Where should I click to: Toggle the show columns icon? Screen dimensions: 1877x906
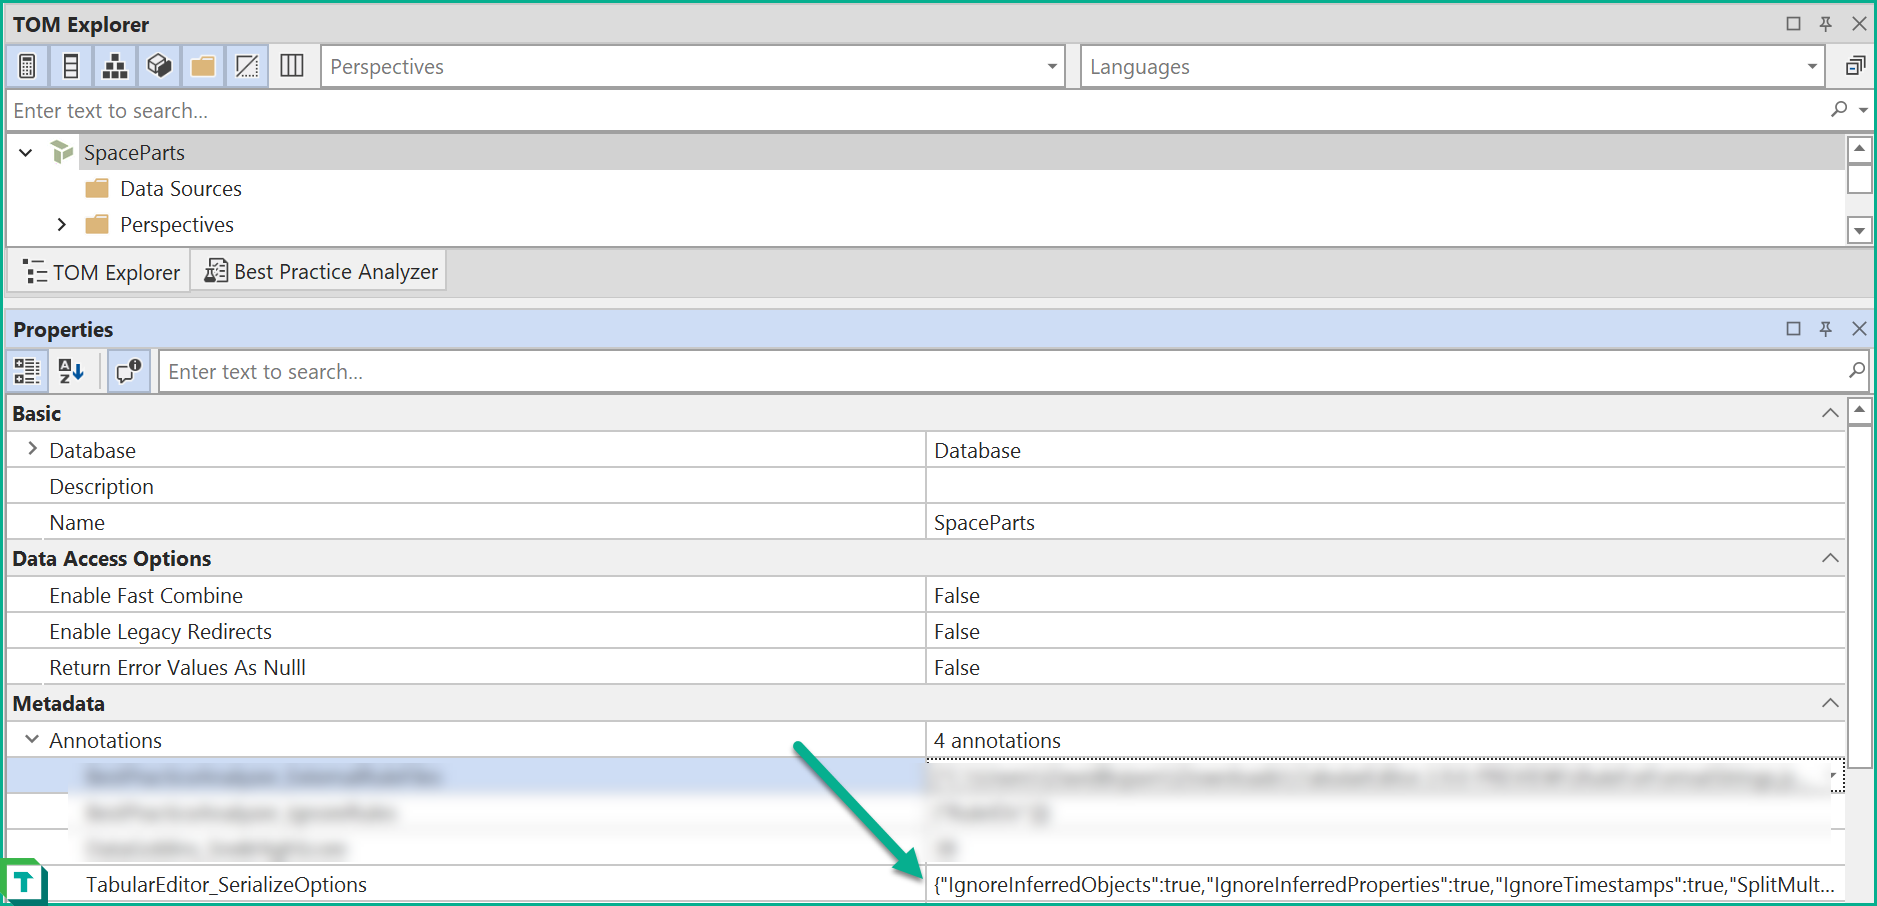point(71,67)
